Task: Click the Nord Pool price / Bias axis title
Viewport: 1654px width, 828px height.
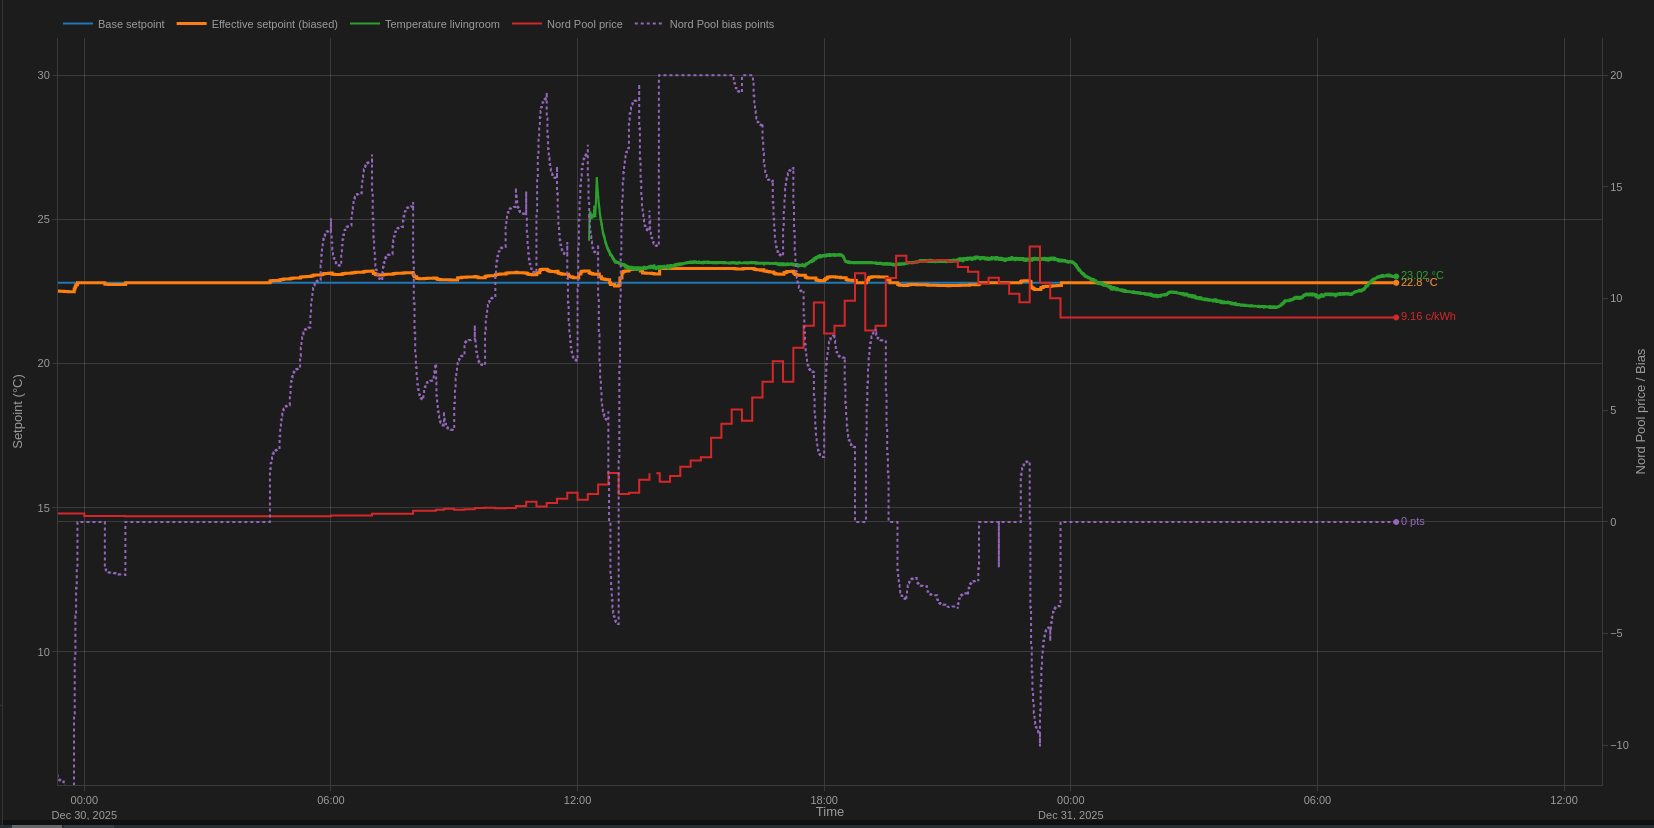Action: click(x=1640, y=411)
